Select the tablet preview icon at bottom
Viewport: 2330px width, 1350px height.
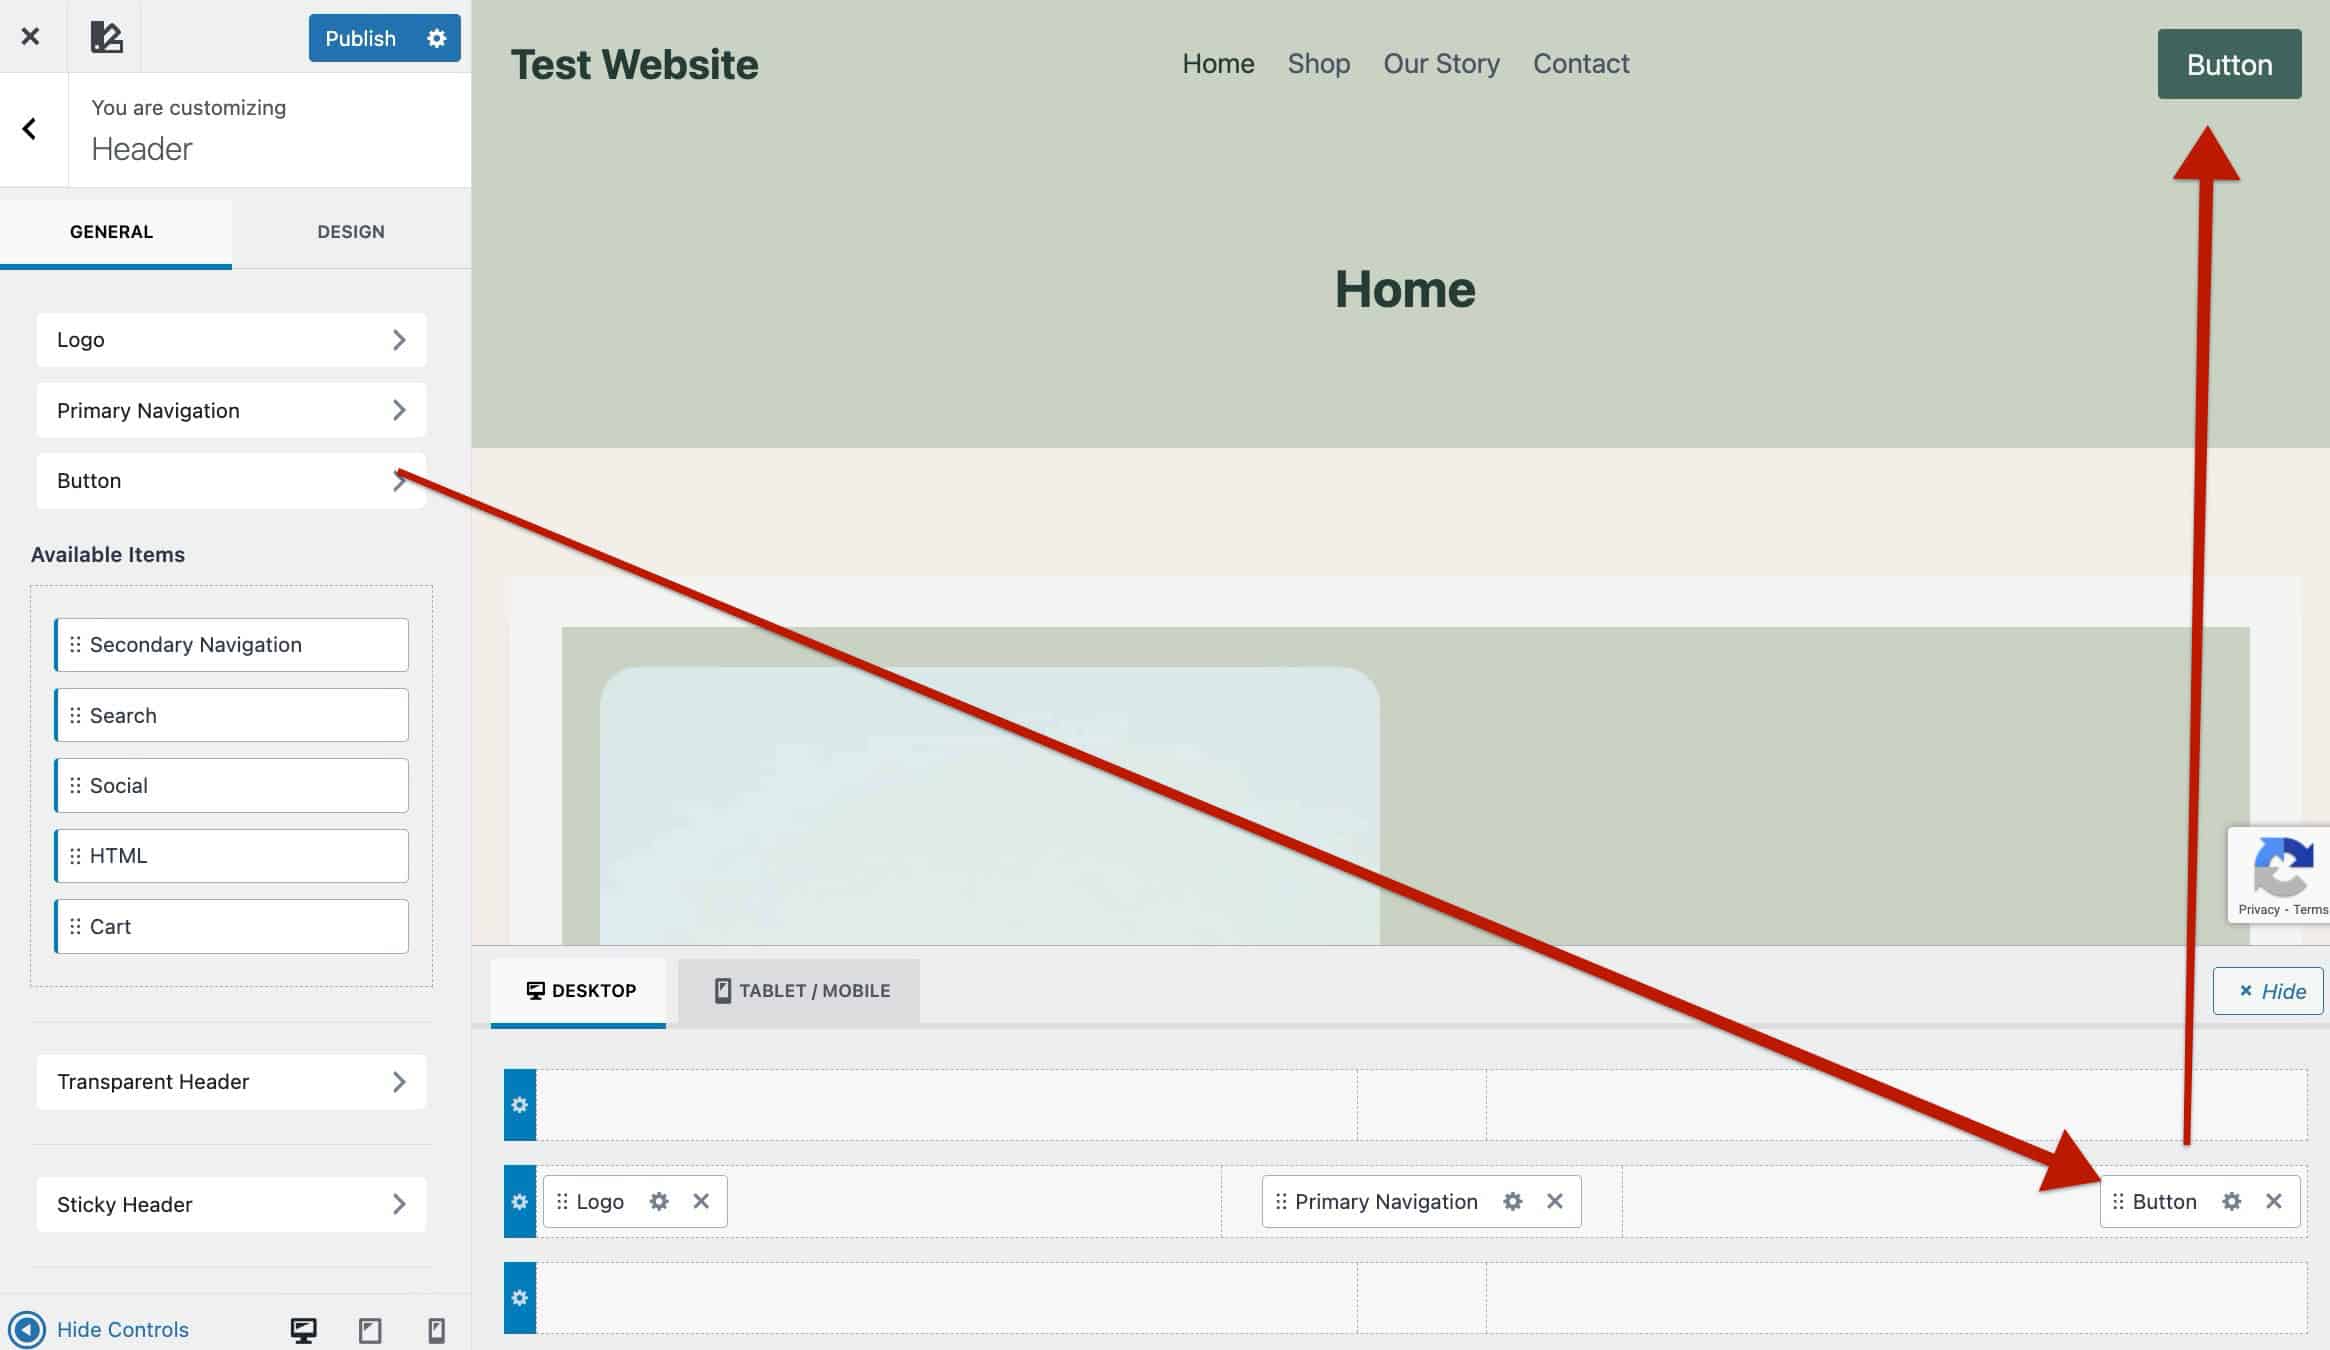point(371,1329)
